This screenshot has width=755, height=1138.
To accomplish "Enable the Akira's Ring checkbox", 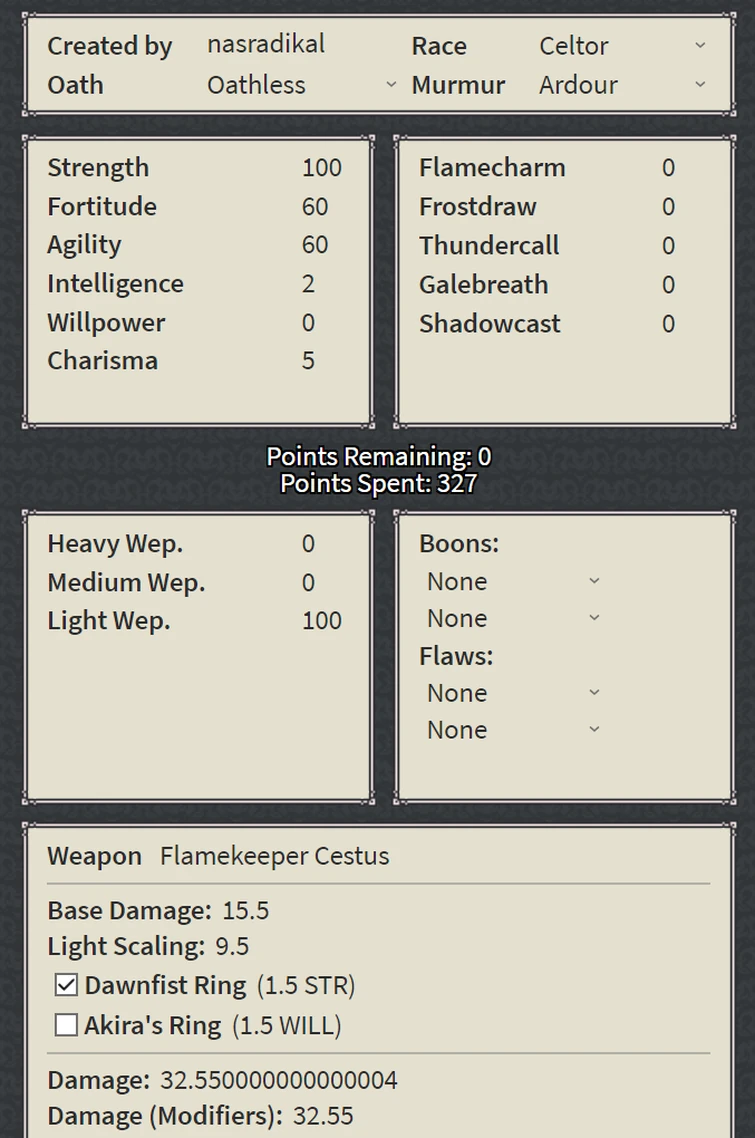I will [x=65, y=1025].
